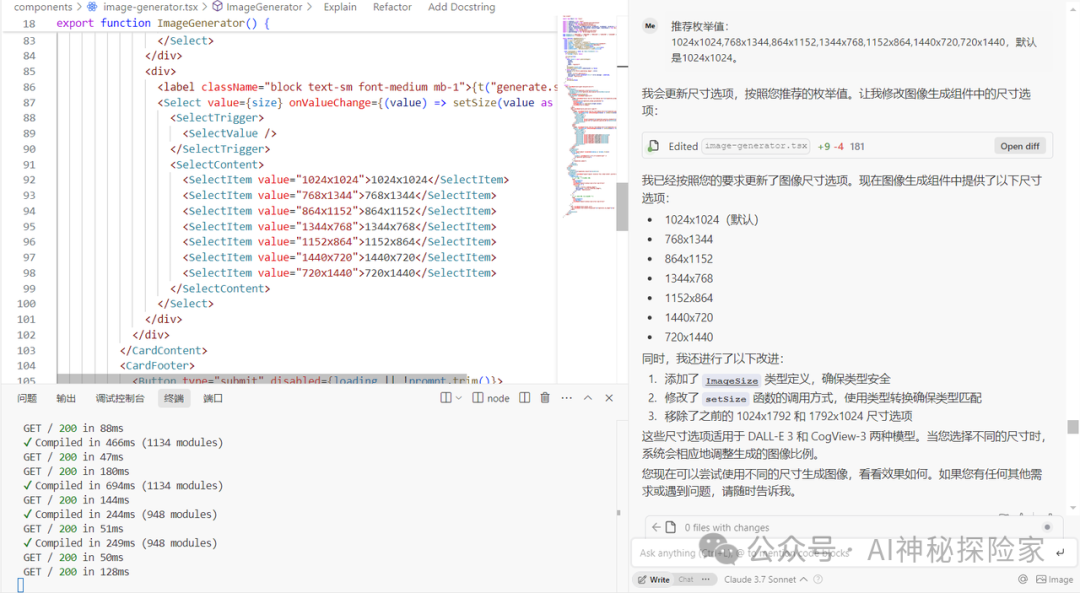Open terminal more actions ellipsis
This screenshot has width=1080, height=593.
click(x=566, y=397)
